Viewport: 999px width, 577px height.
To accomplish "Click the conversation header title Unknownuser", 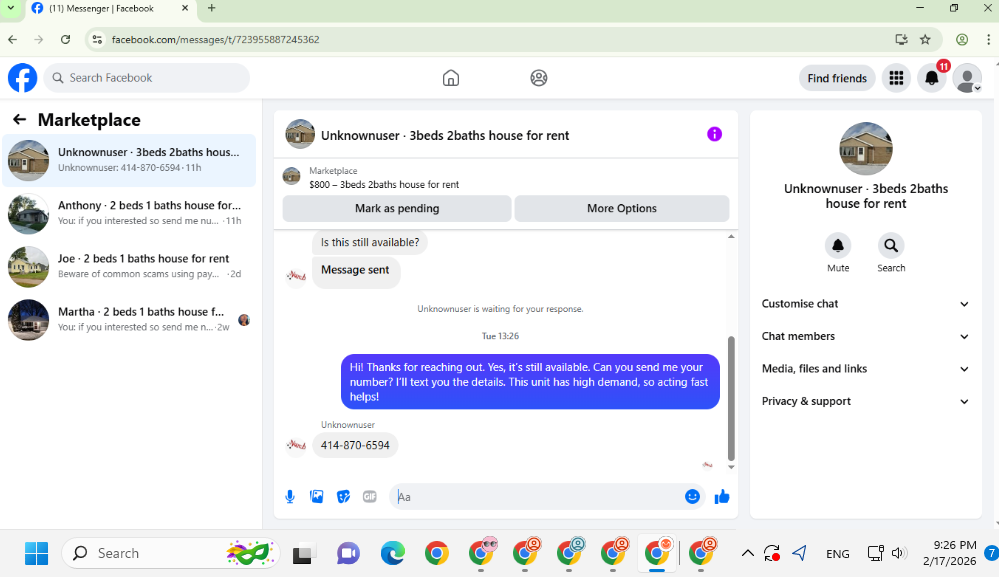I will click(445, 135).
